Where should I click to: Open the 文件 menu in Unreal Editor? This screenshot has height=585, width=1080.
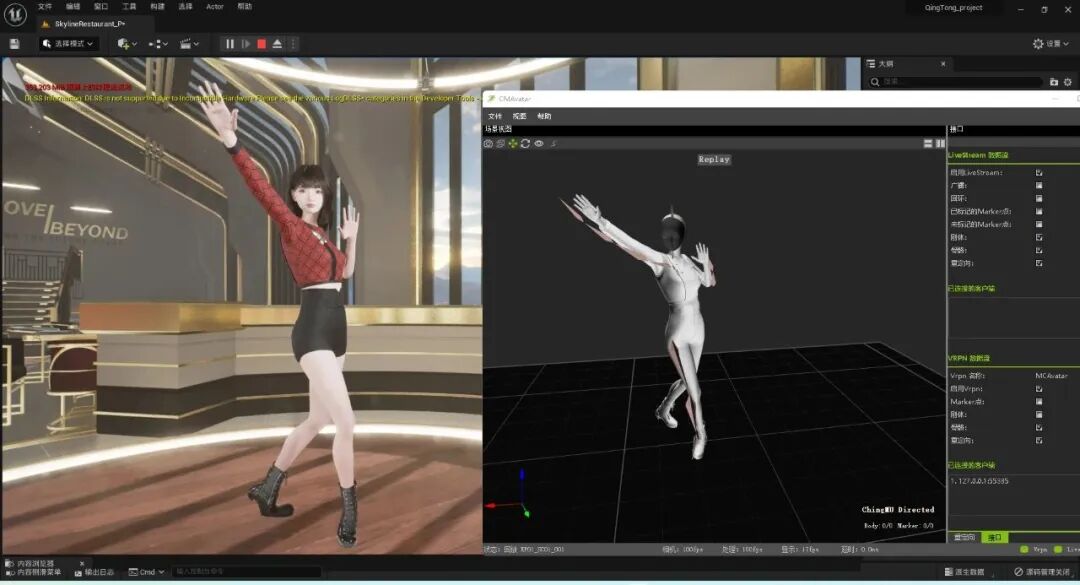coord(45,7)
